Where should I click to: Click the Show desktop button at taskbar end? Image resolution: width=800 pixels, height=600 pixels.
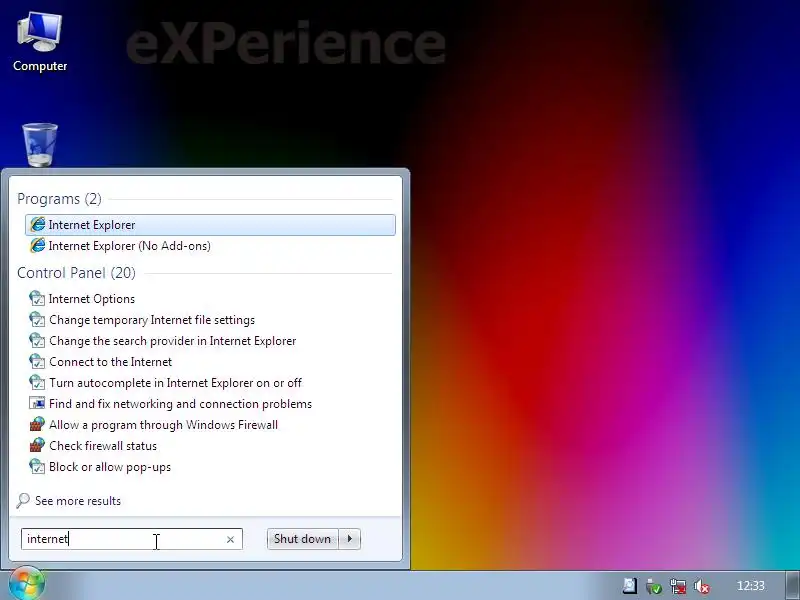[x=793, y=586]
